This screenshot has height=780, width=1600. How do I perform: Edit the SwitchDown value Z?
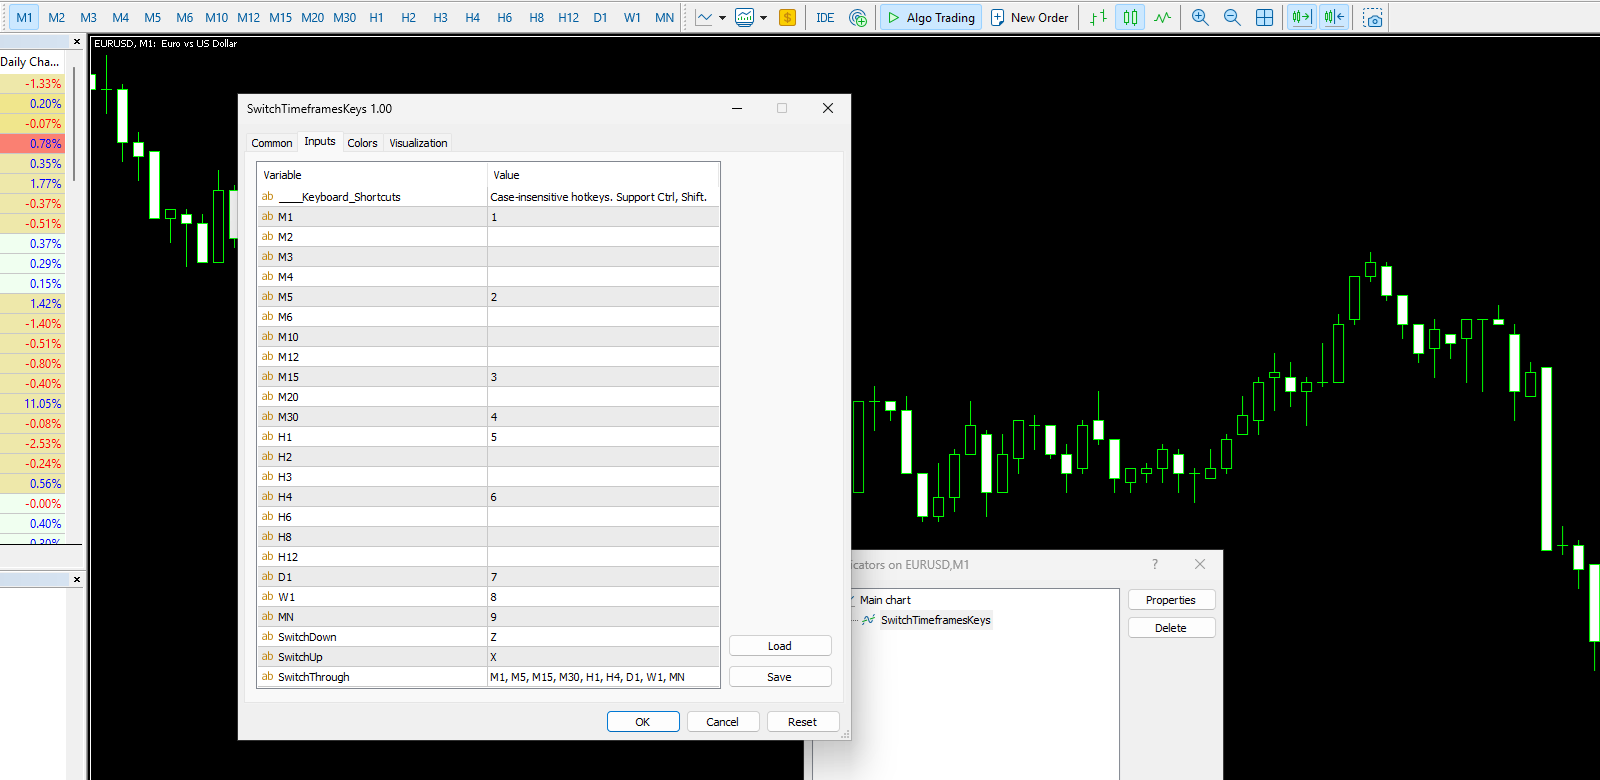(x=603, y=637)
